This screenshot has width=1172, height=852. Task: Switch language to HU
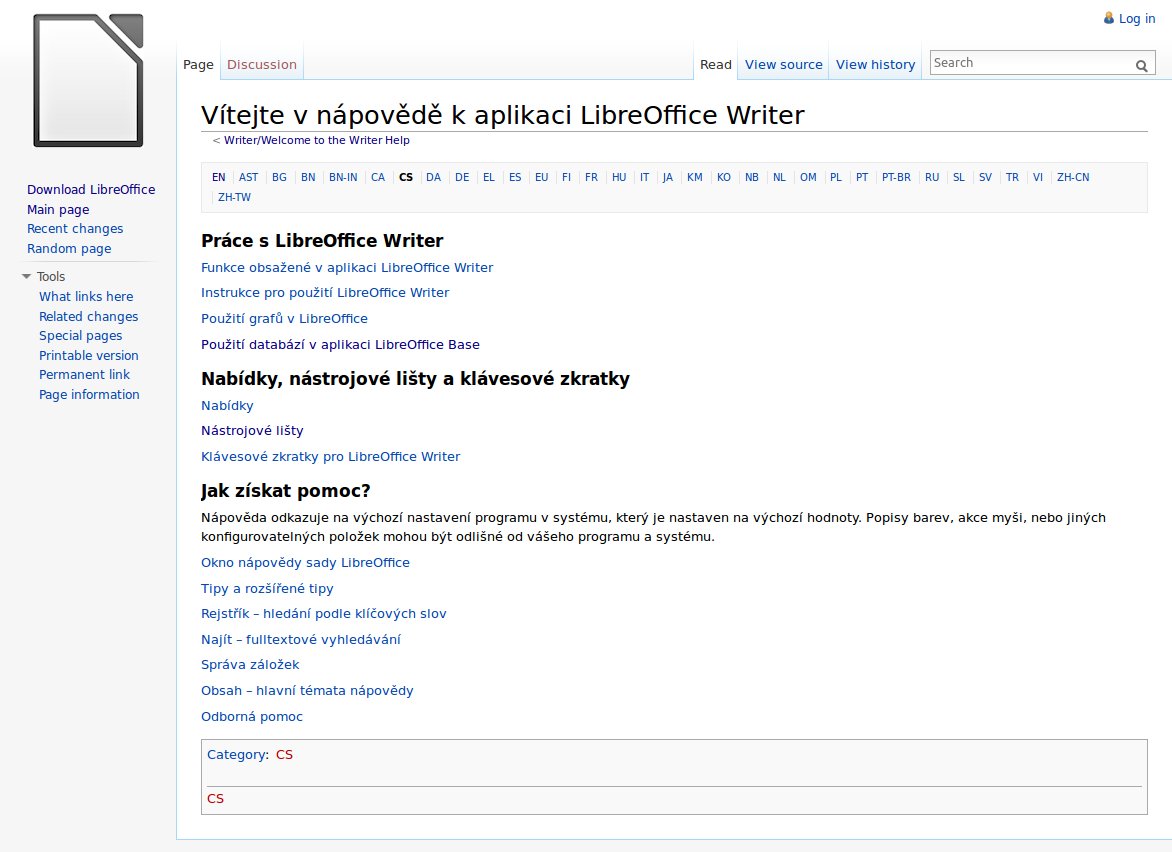pos(619,177)
